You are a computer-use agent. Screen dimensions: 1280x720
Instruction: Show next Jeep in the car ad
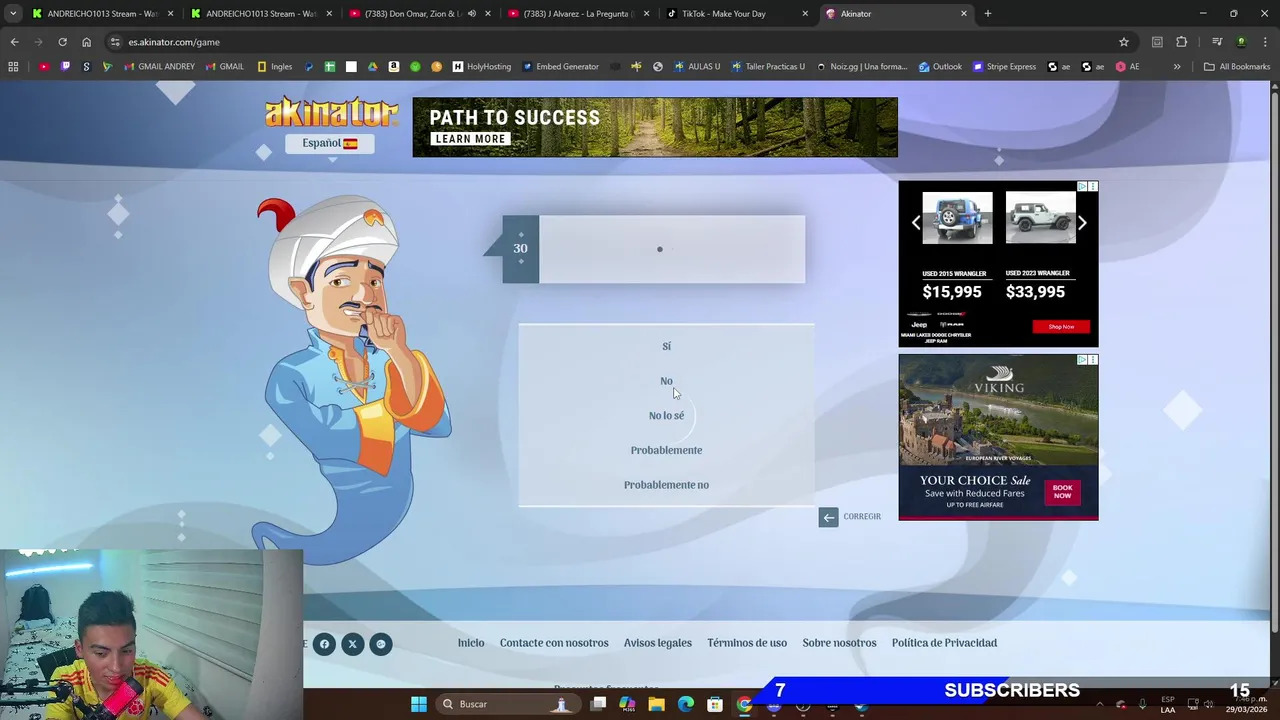pos(1082,223)
